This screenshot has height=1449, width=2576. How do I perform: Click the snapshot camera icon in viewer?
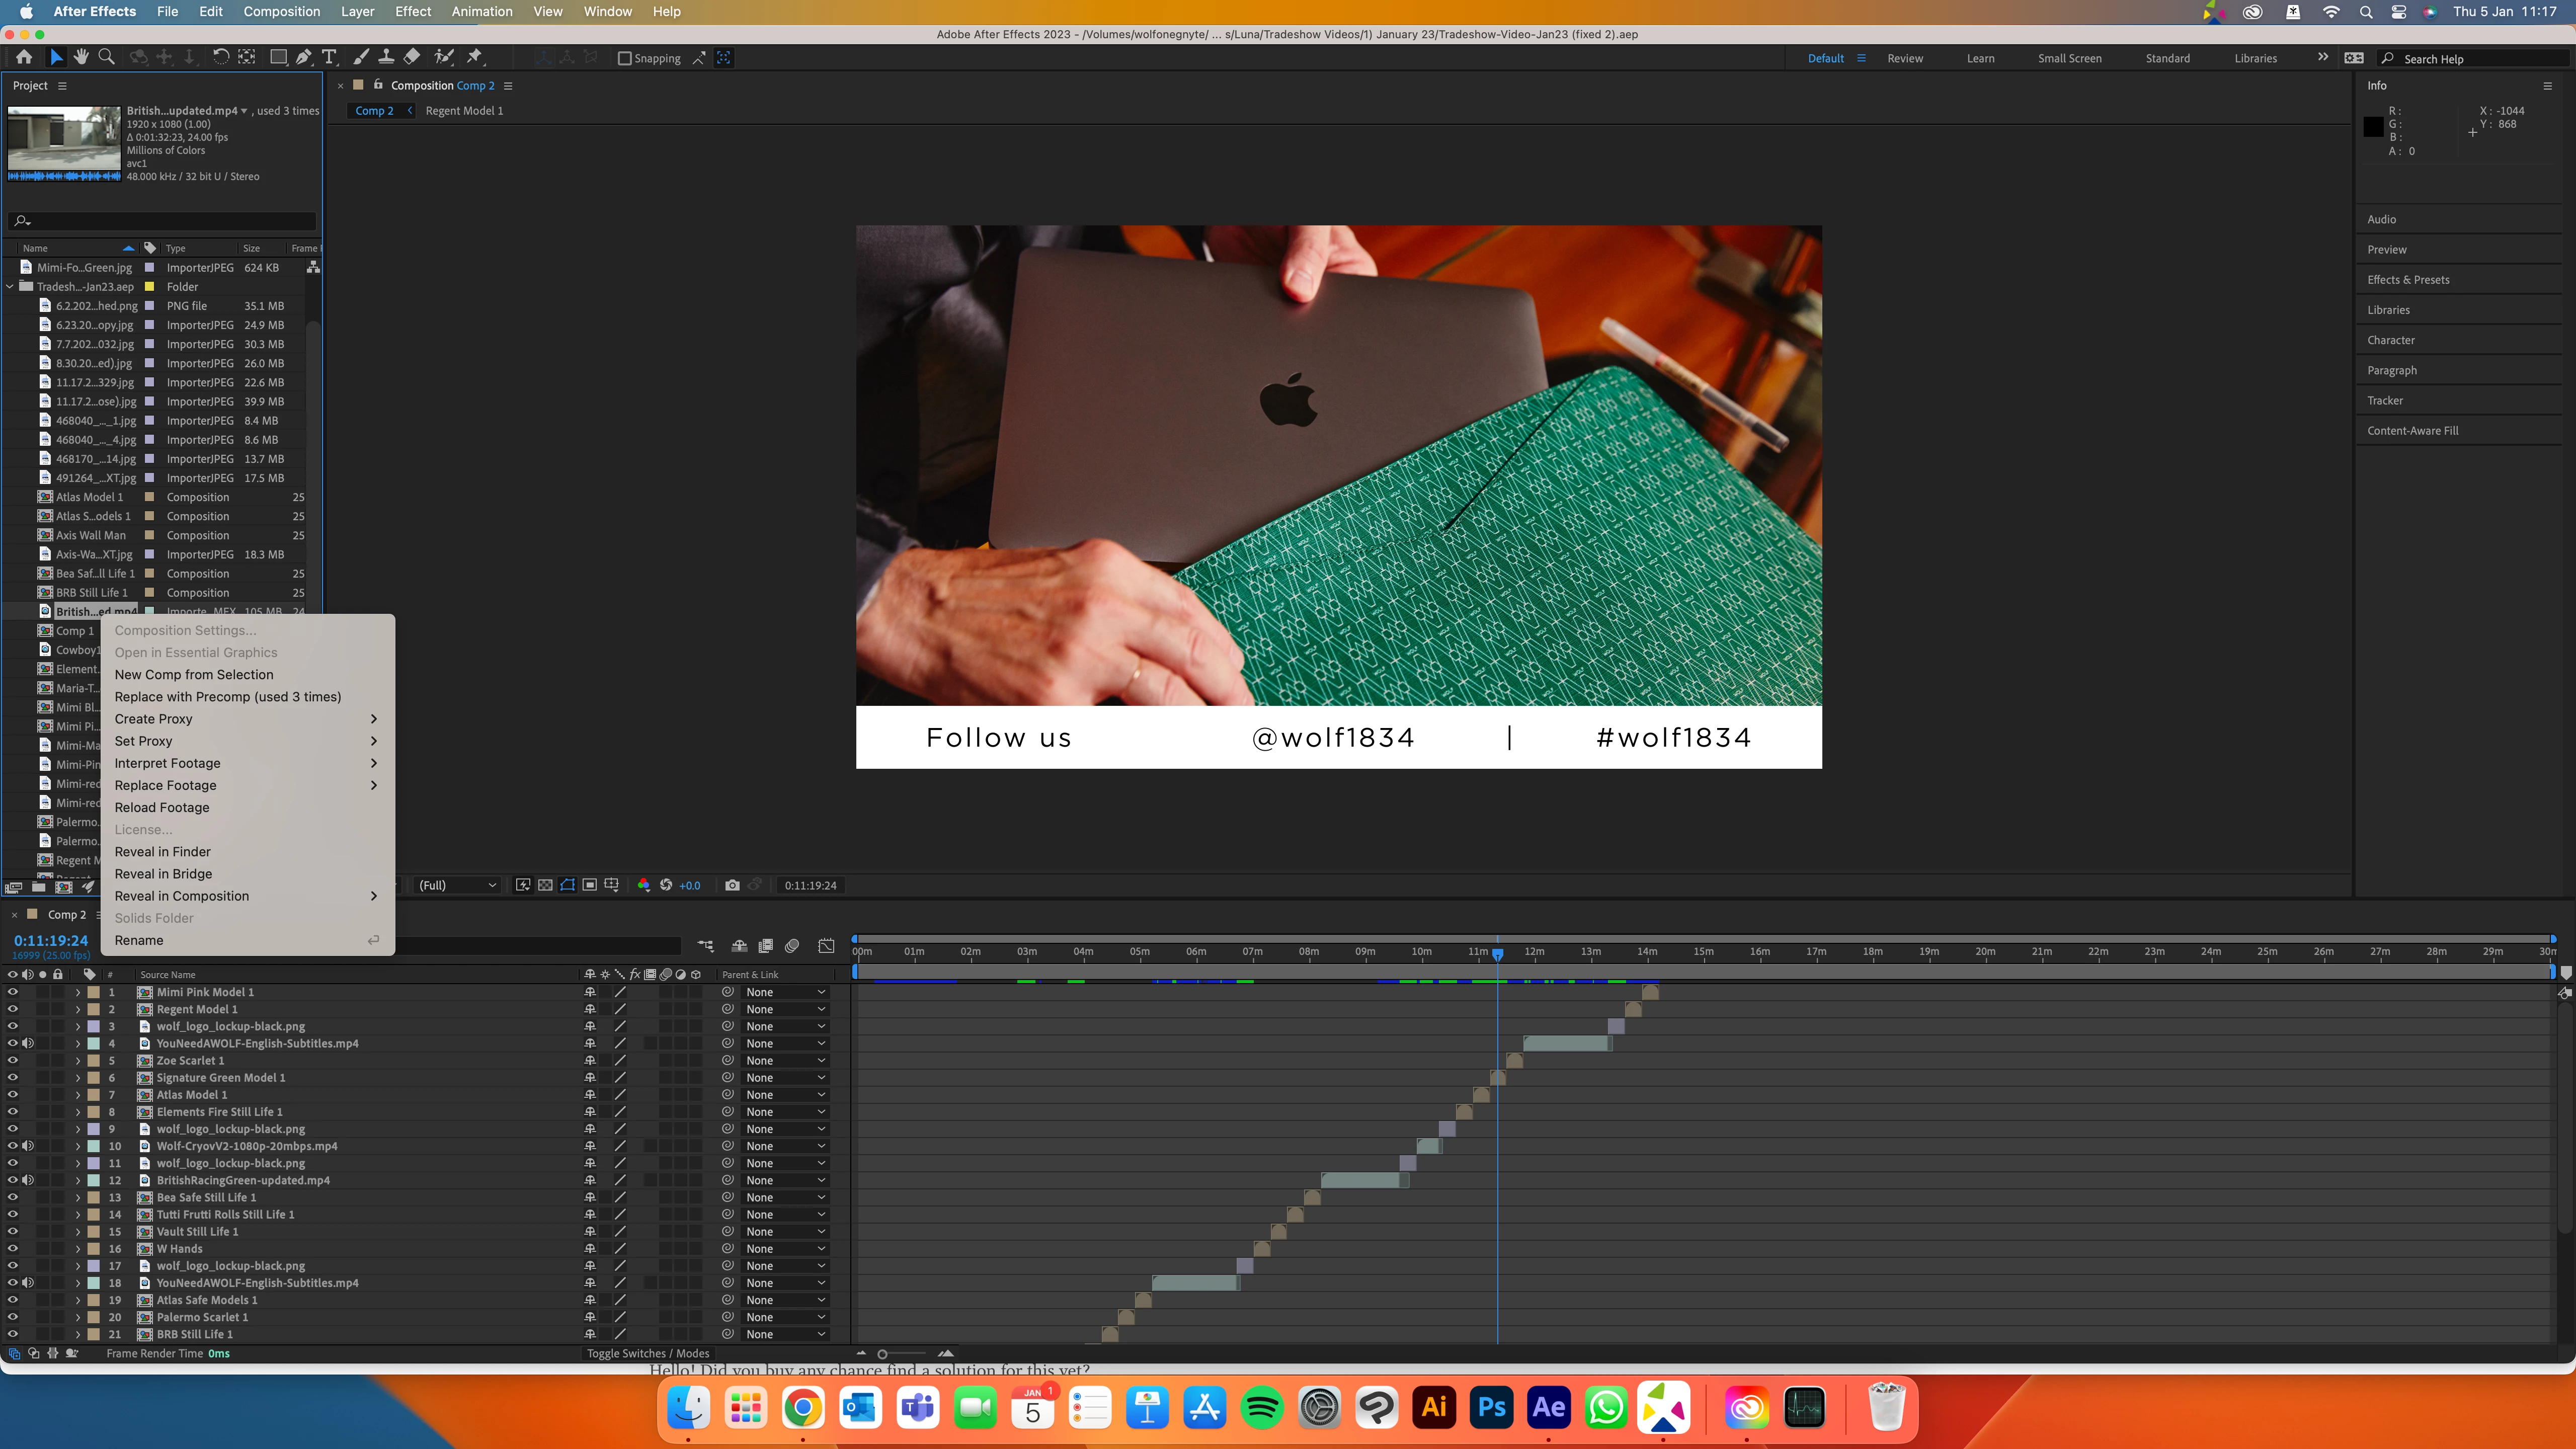click(732, 885)
